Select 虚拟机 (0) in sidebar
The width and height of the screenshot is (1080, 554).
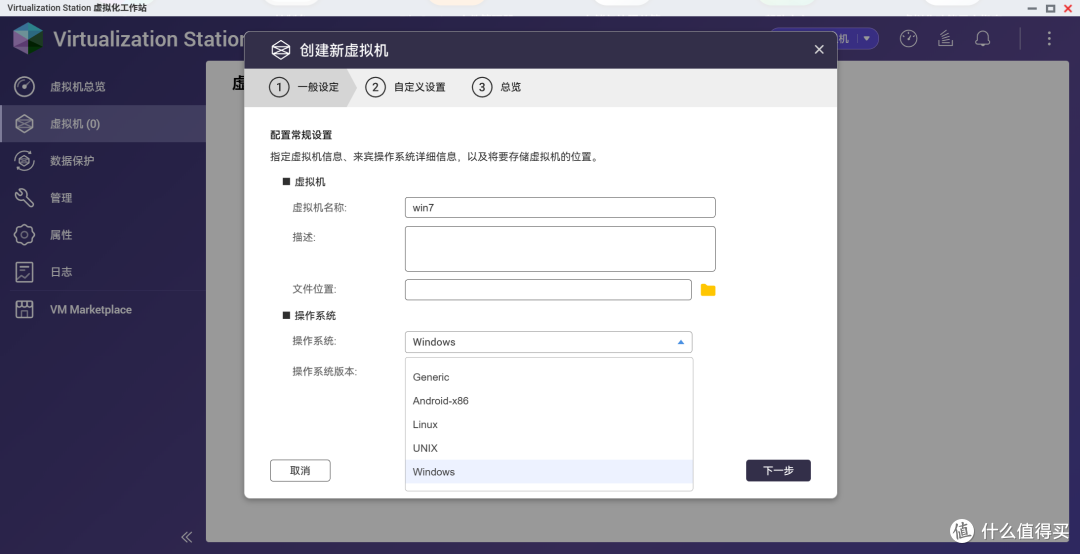pos(103,124)
